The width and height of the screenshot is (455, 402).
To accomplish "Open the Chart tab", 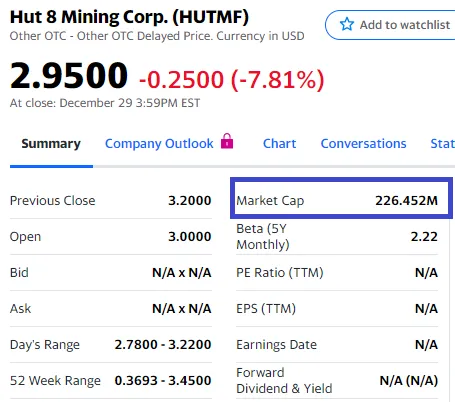I will point(279,144).
